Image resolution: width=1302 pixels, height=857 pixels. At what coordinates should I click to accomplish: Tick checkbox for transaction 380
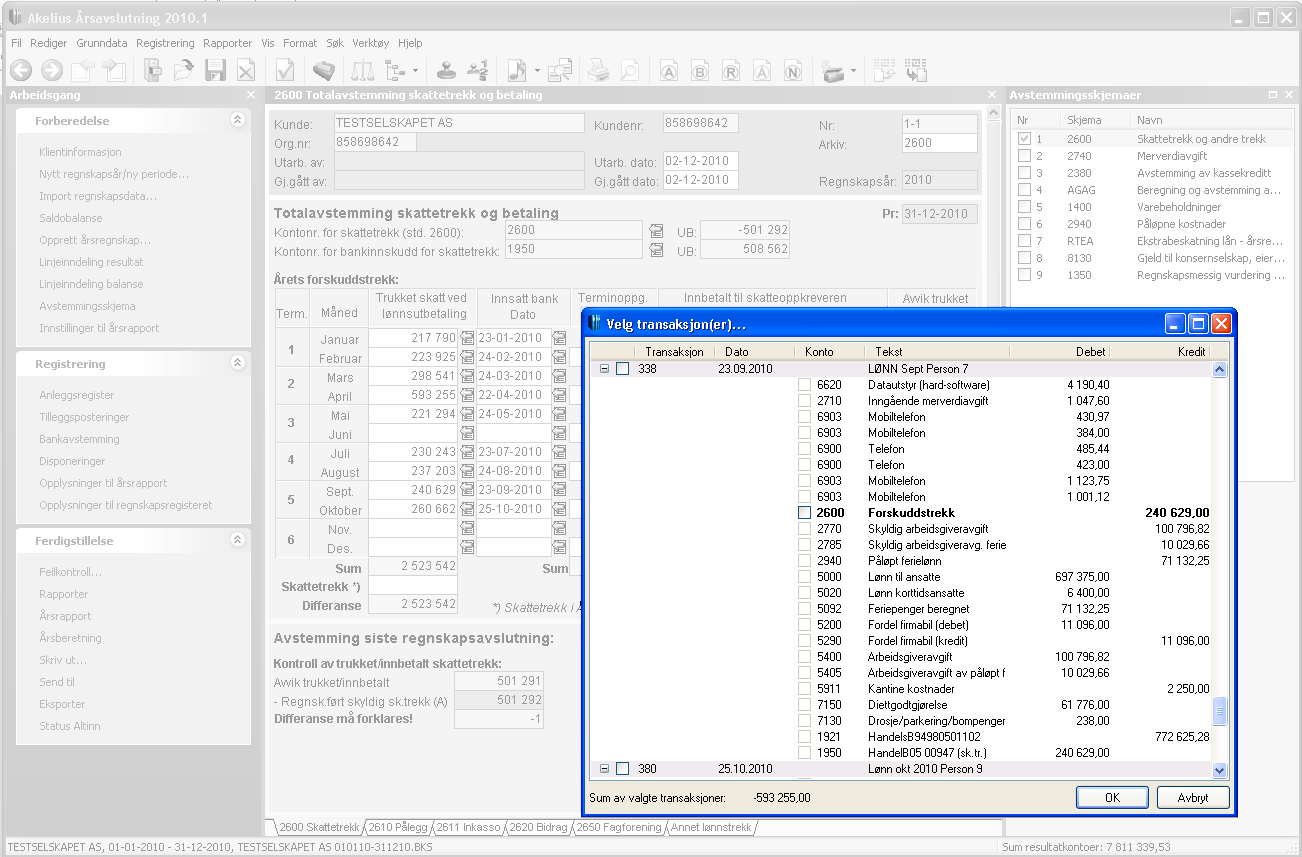(x=622, y=769)
